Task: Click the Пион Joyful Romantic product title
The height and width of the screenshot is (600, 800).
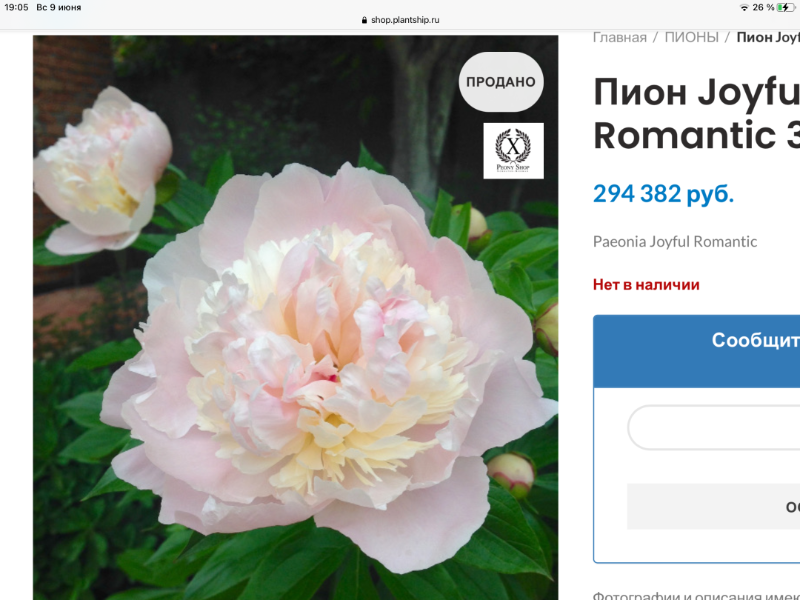Action: (x=696, y=113)
